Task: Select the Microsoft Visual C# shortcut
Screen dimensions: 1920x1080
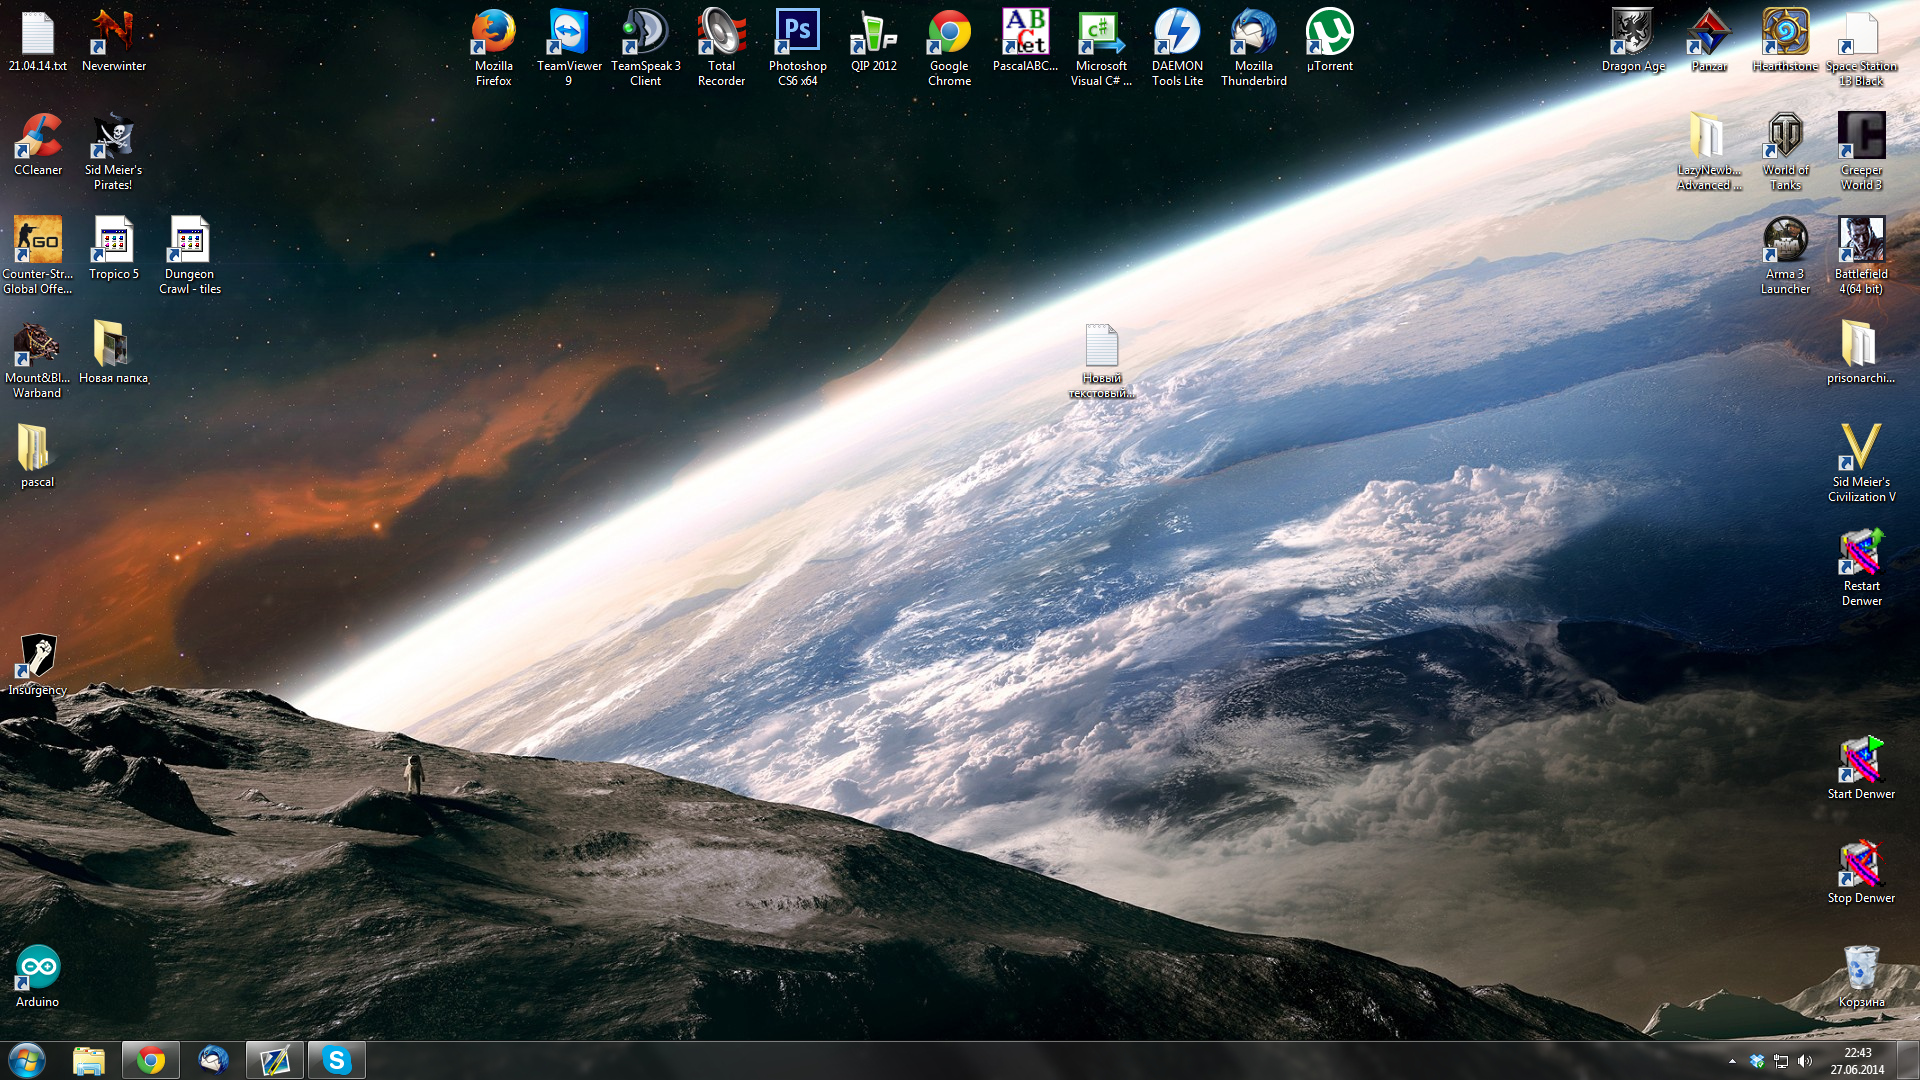Action: pos(1101,47)
